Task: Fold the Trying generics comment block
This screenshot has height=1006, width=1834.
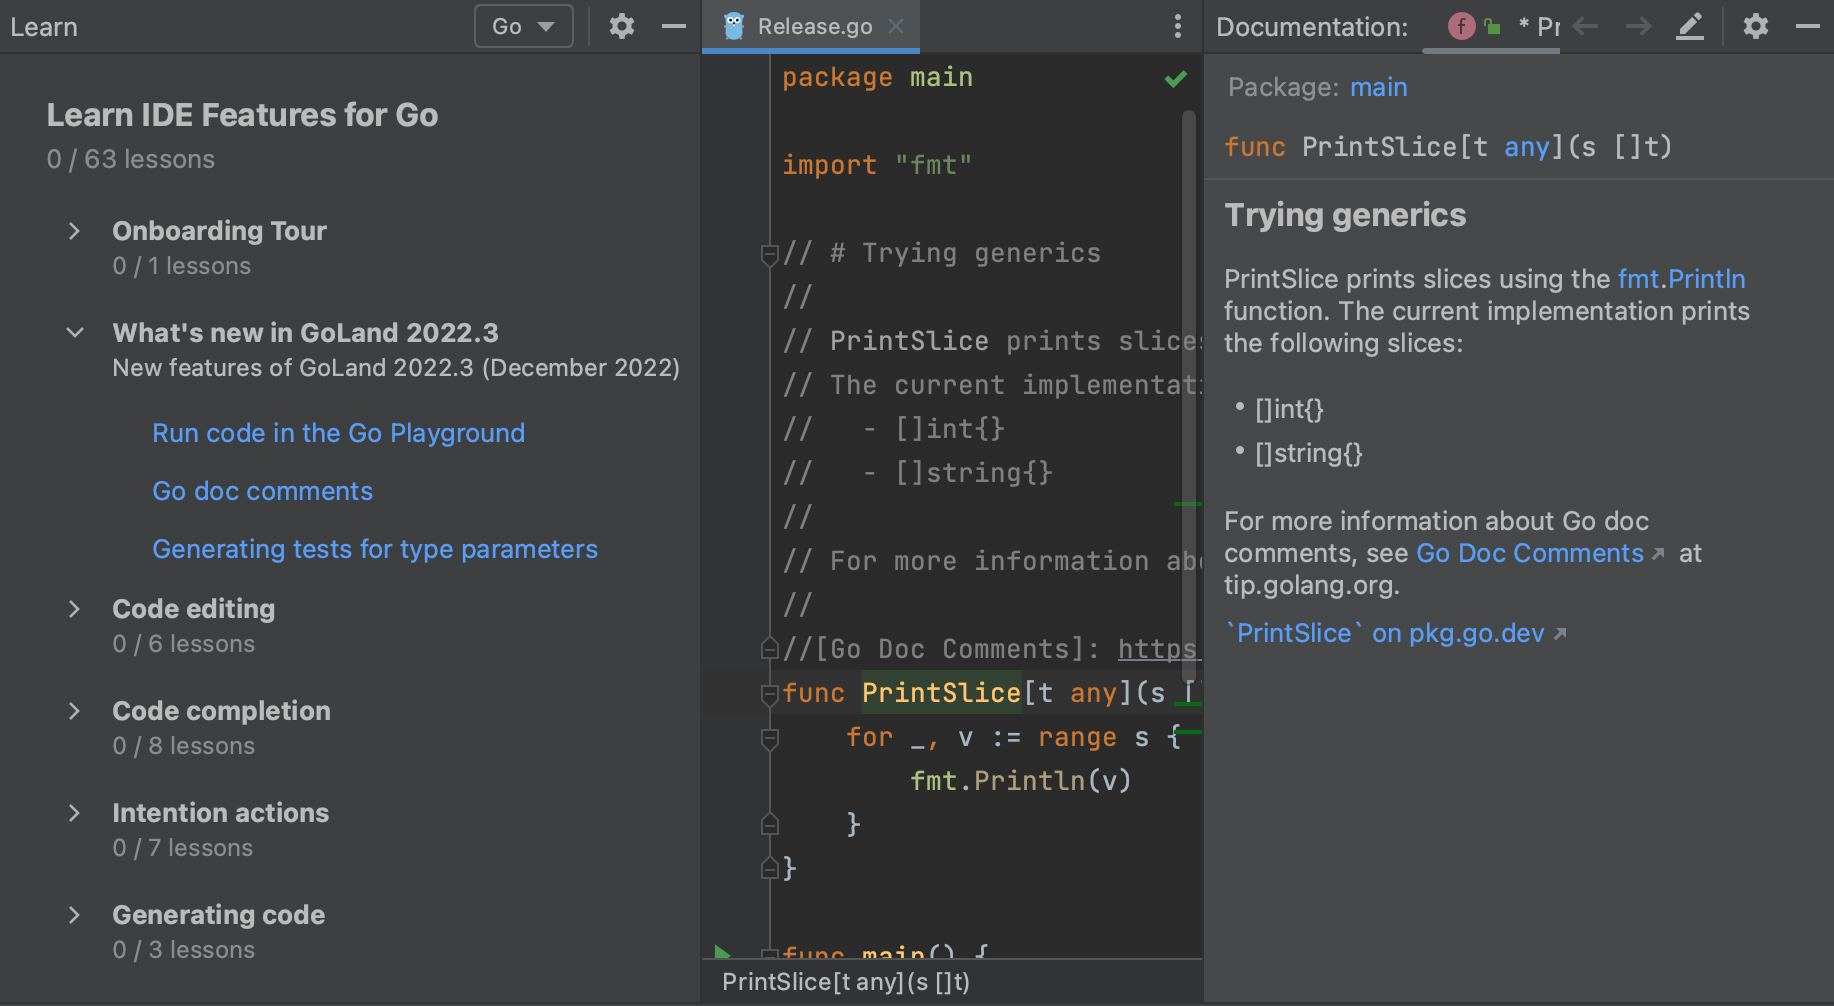Action: click(x=769, y=254)
